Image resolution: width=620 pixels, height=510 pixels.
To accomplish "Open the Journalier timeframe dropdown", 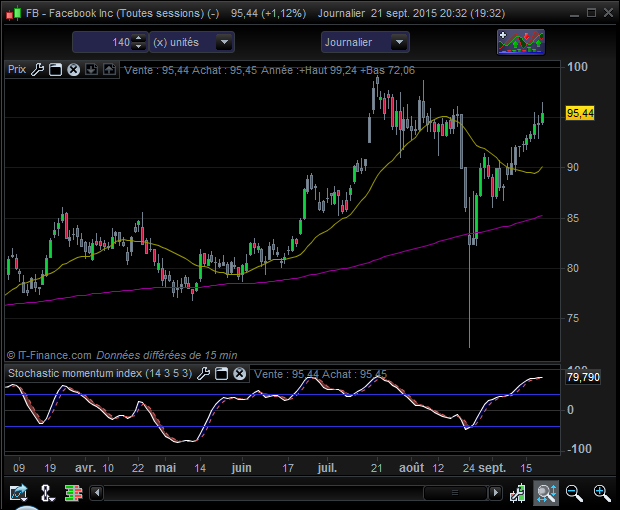I will tap(399, 43).
